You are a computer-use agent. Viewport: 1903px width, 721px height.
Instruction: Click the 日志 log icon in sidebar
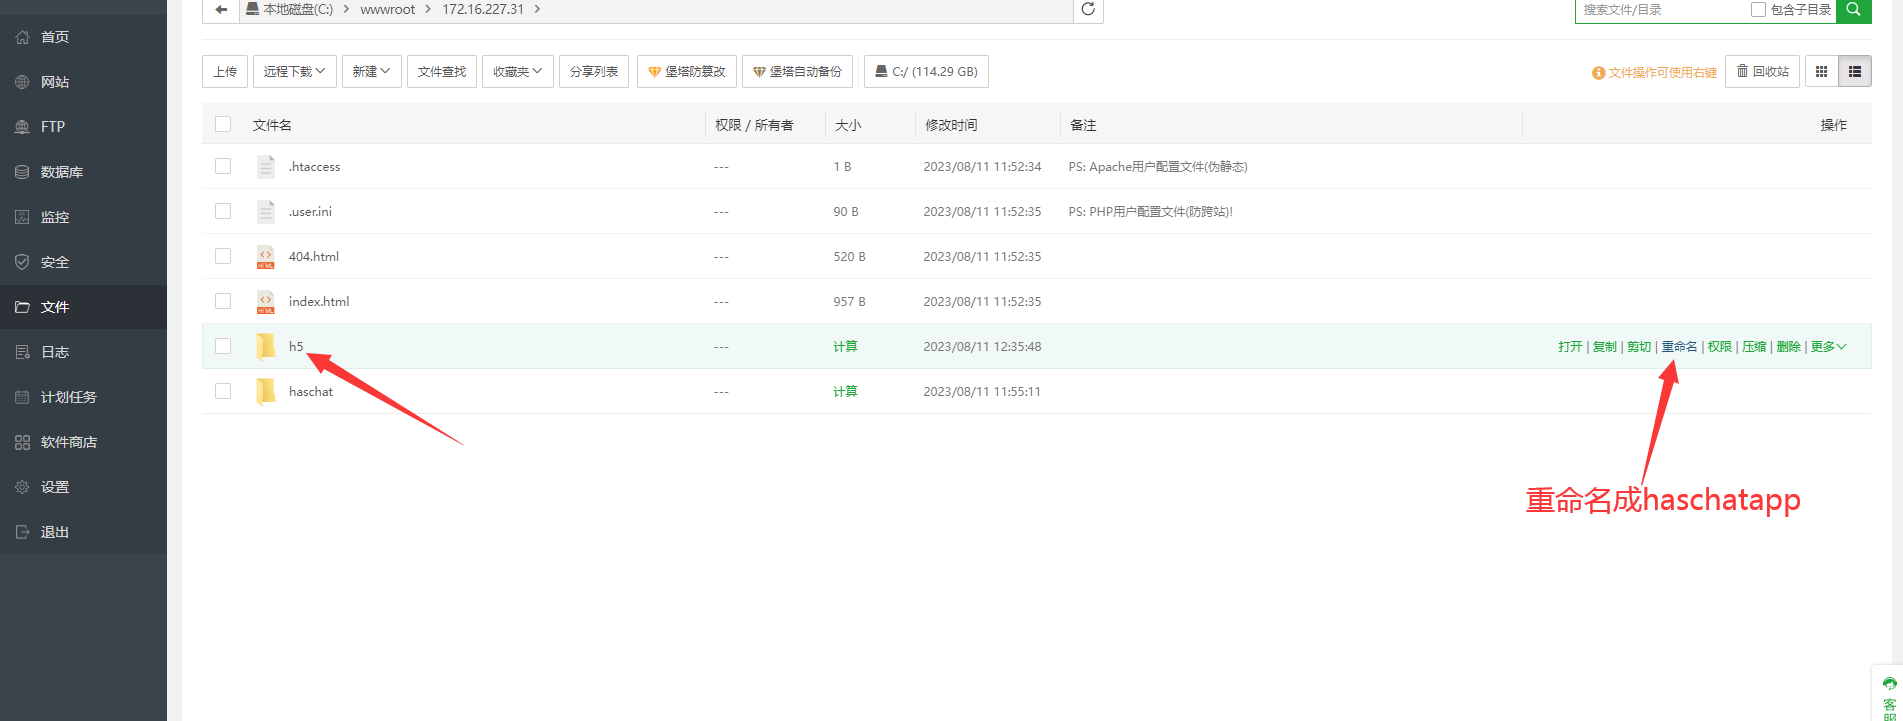click(x=22, y=352)
